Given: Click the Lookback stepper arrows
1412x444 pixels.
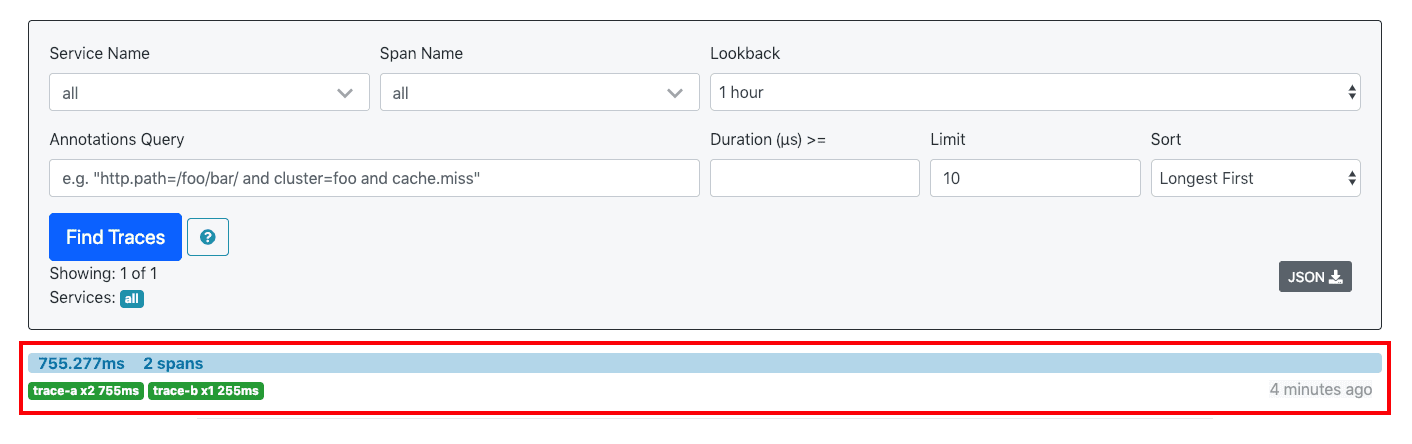Looking at the screenshot, I should pyautogui.click(x=1353, y=92).
